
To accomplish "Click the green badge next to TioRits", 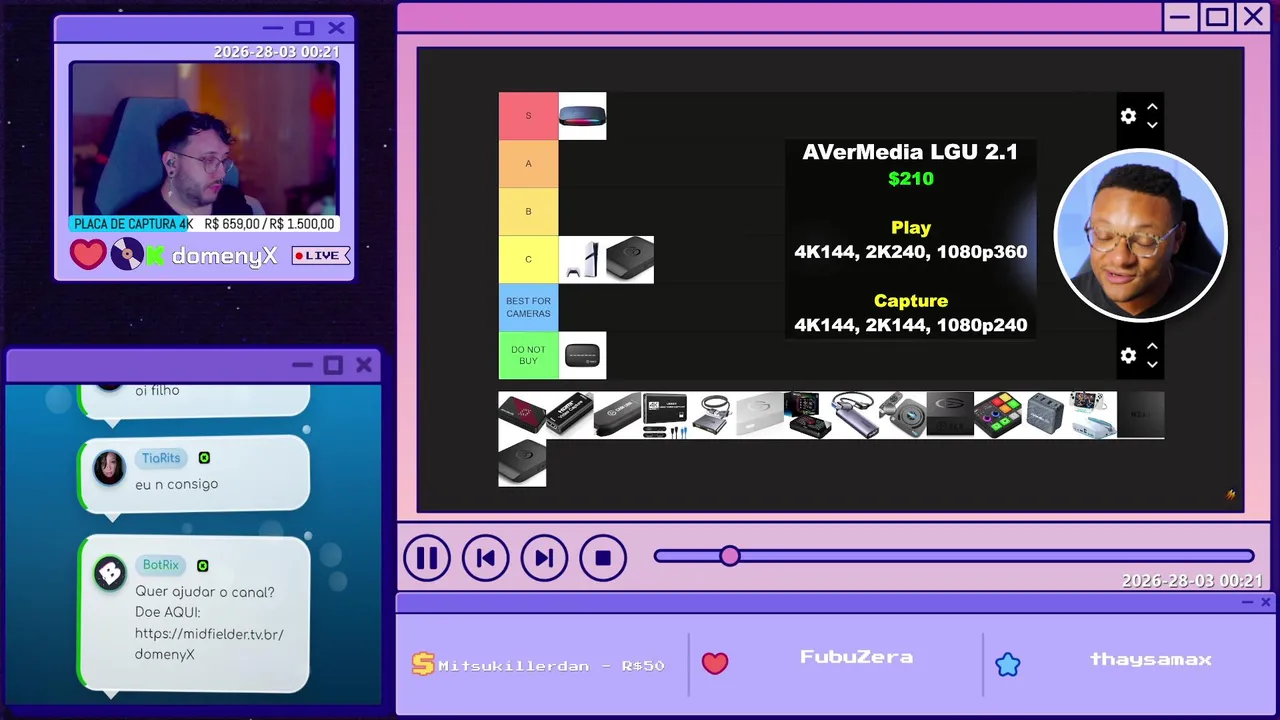I will pyautogui.click(x=204, y=458).
